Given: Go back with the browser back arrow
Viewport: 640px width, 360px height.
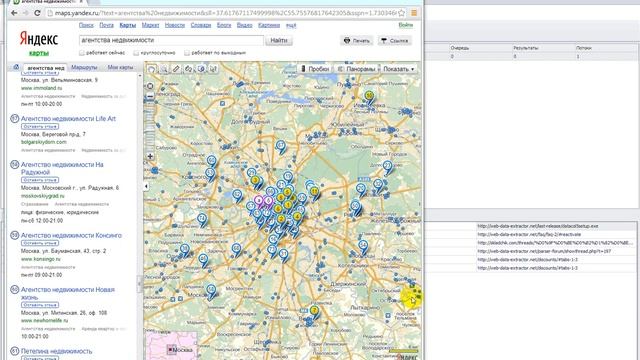Looking at the screenshot, I should pos(14,13).
